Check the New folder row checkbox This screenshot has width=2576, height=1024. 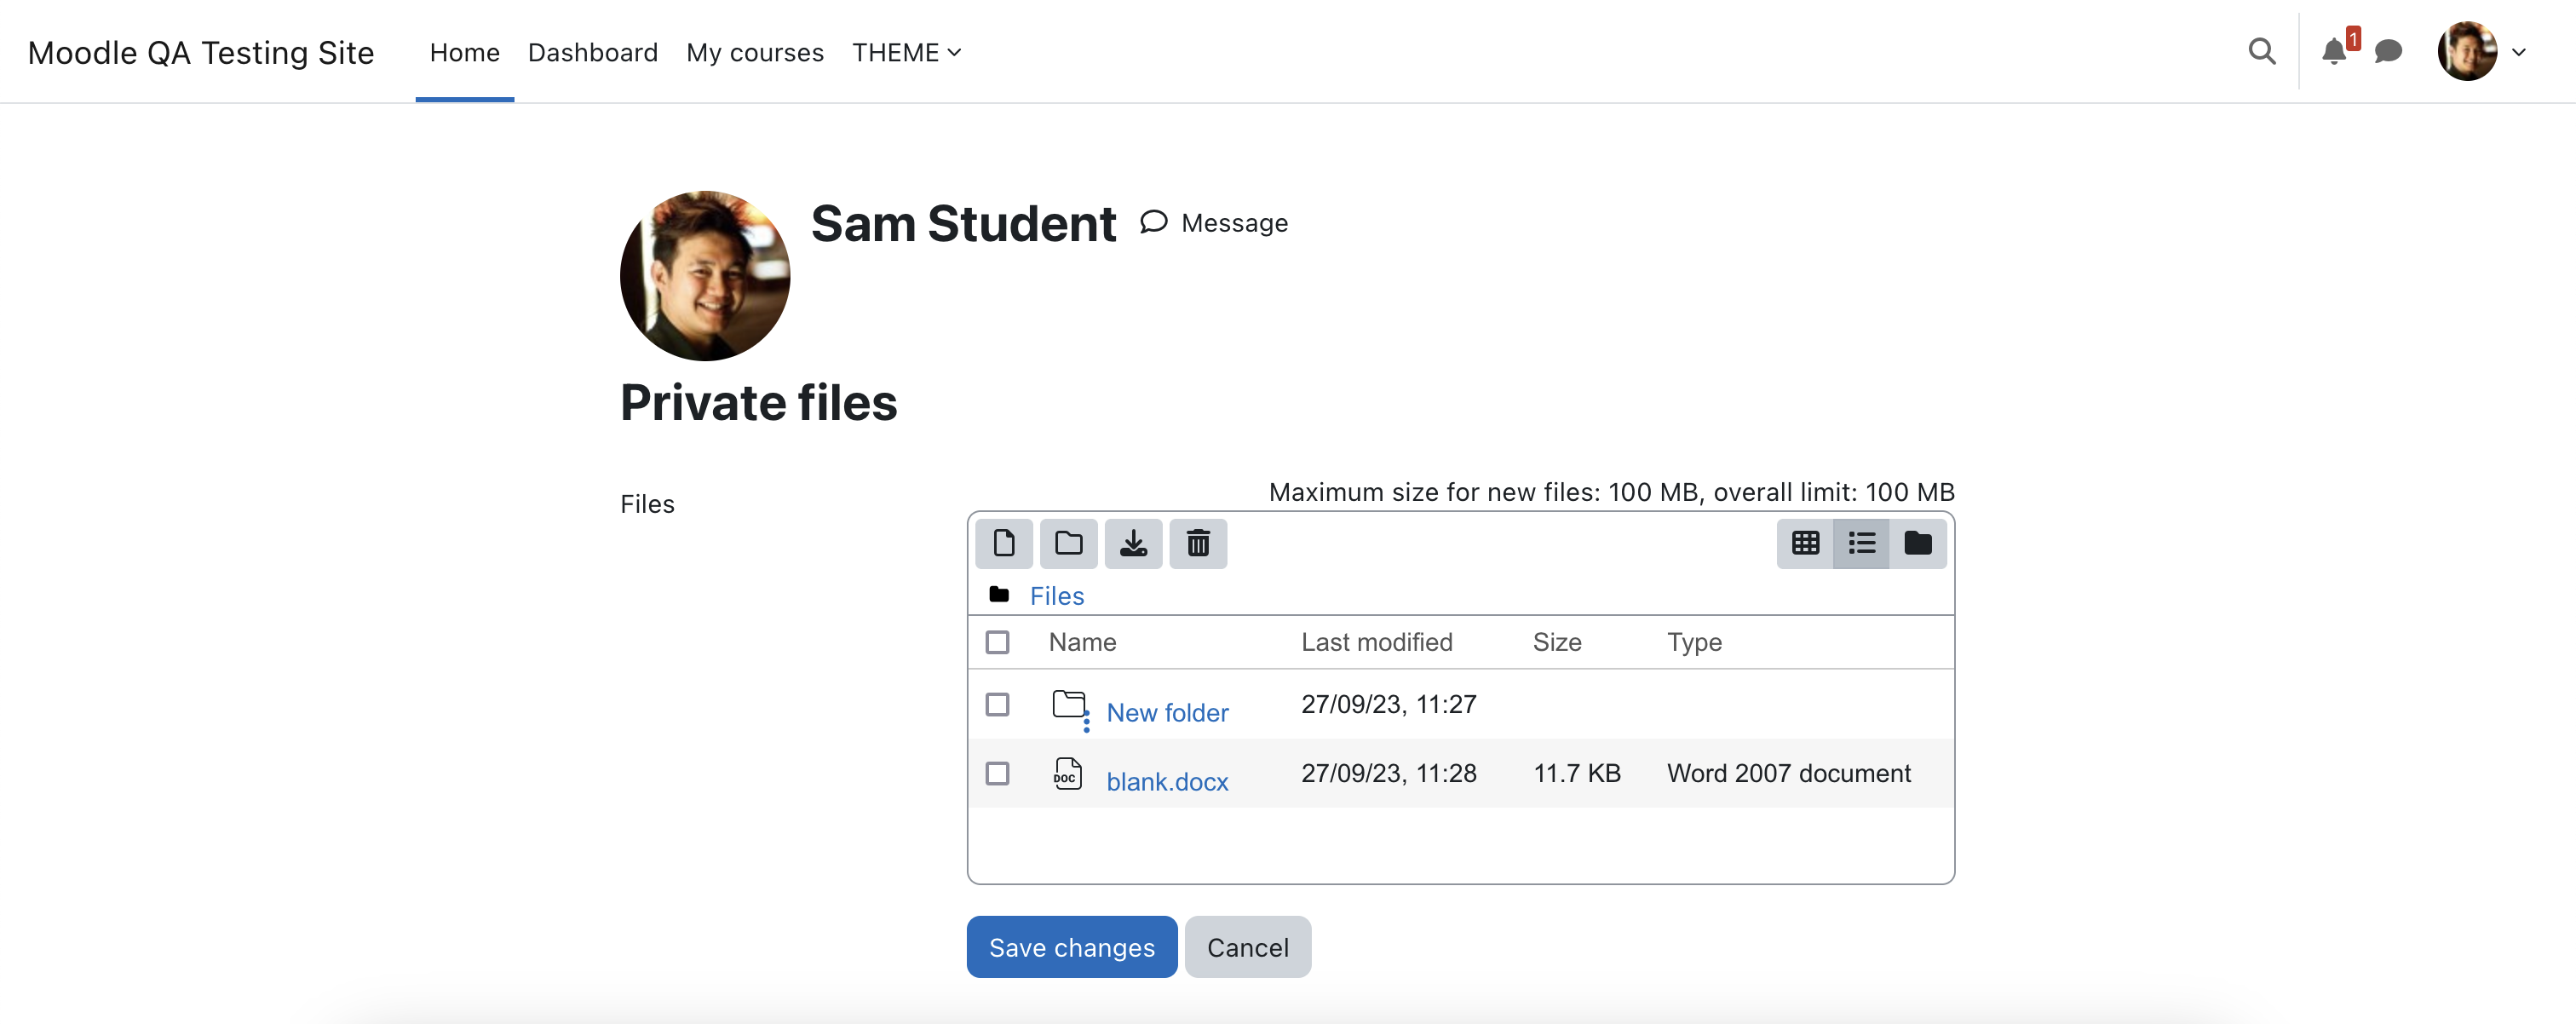pos(997,705)
